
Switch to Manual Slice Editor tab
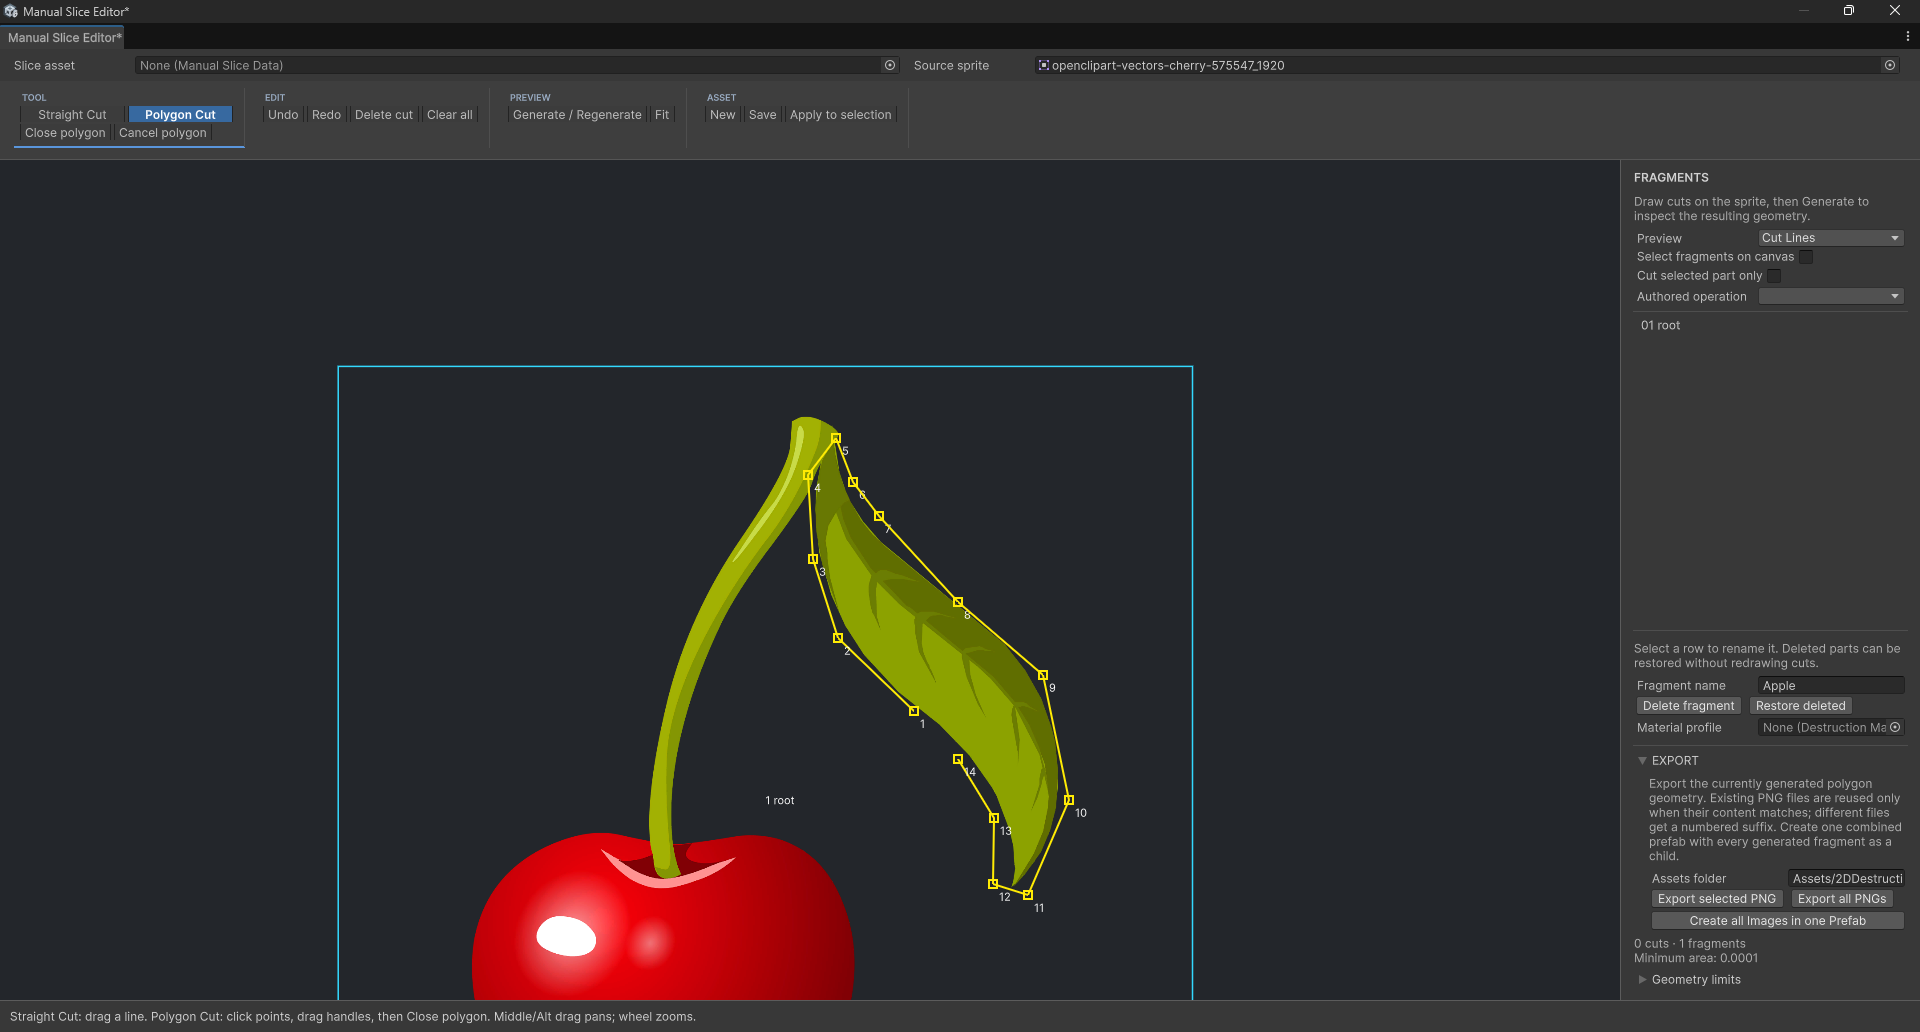(64, 37)
